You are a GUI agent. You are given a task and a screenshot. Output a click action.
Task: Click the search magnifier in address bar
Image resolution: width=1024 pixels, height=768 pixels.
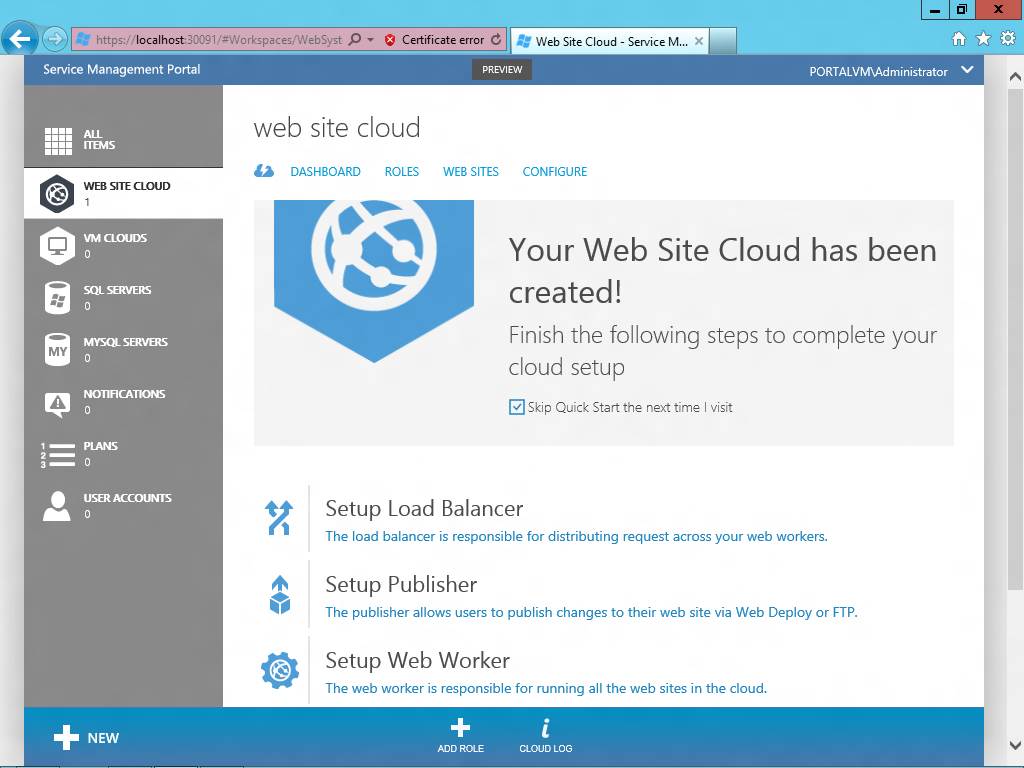tap(355, 40)
